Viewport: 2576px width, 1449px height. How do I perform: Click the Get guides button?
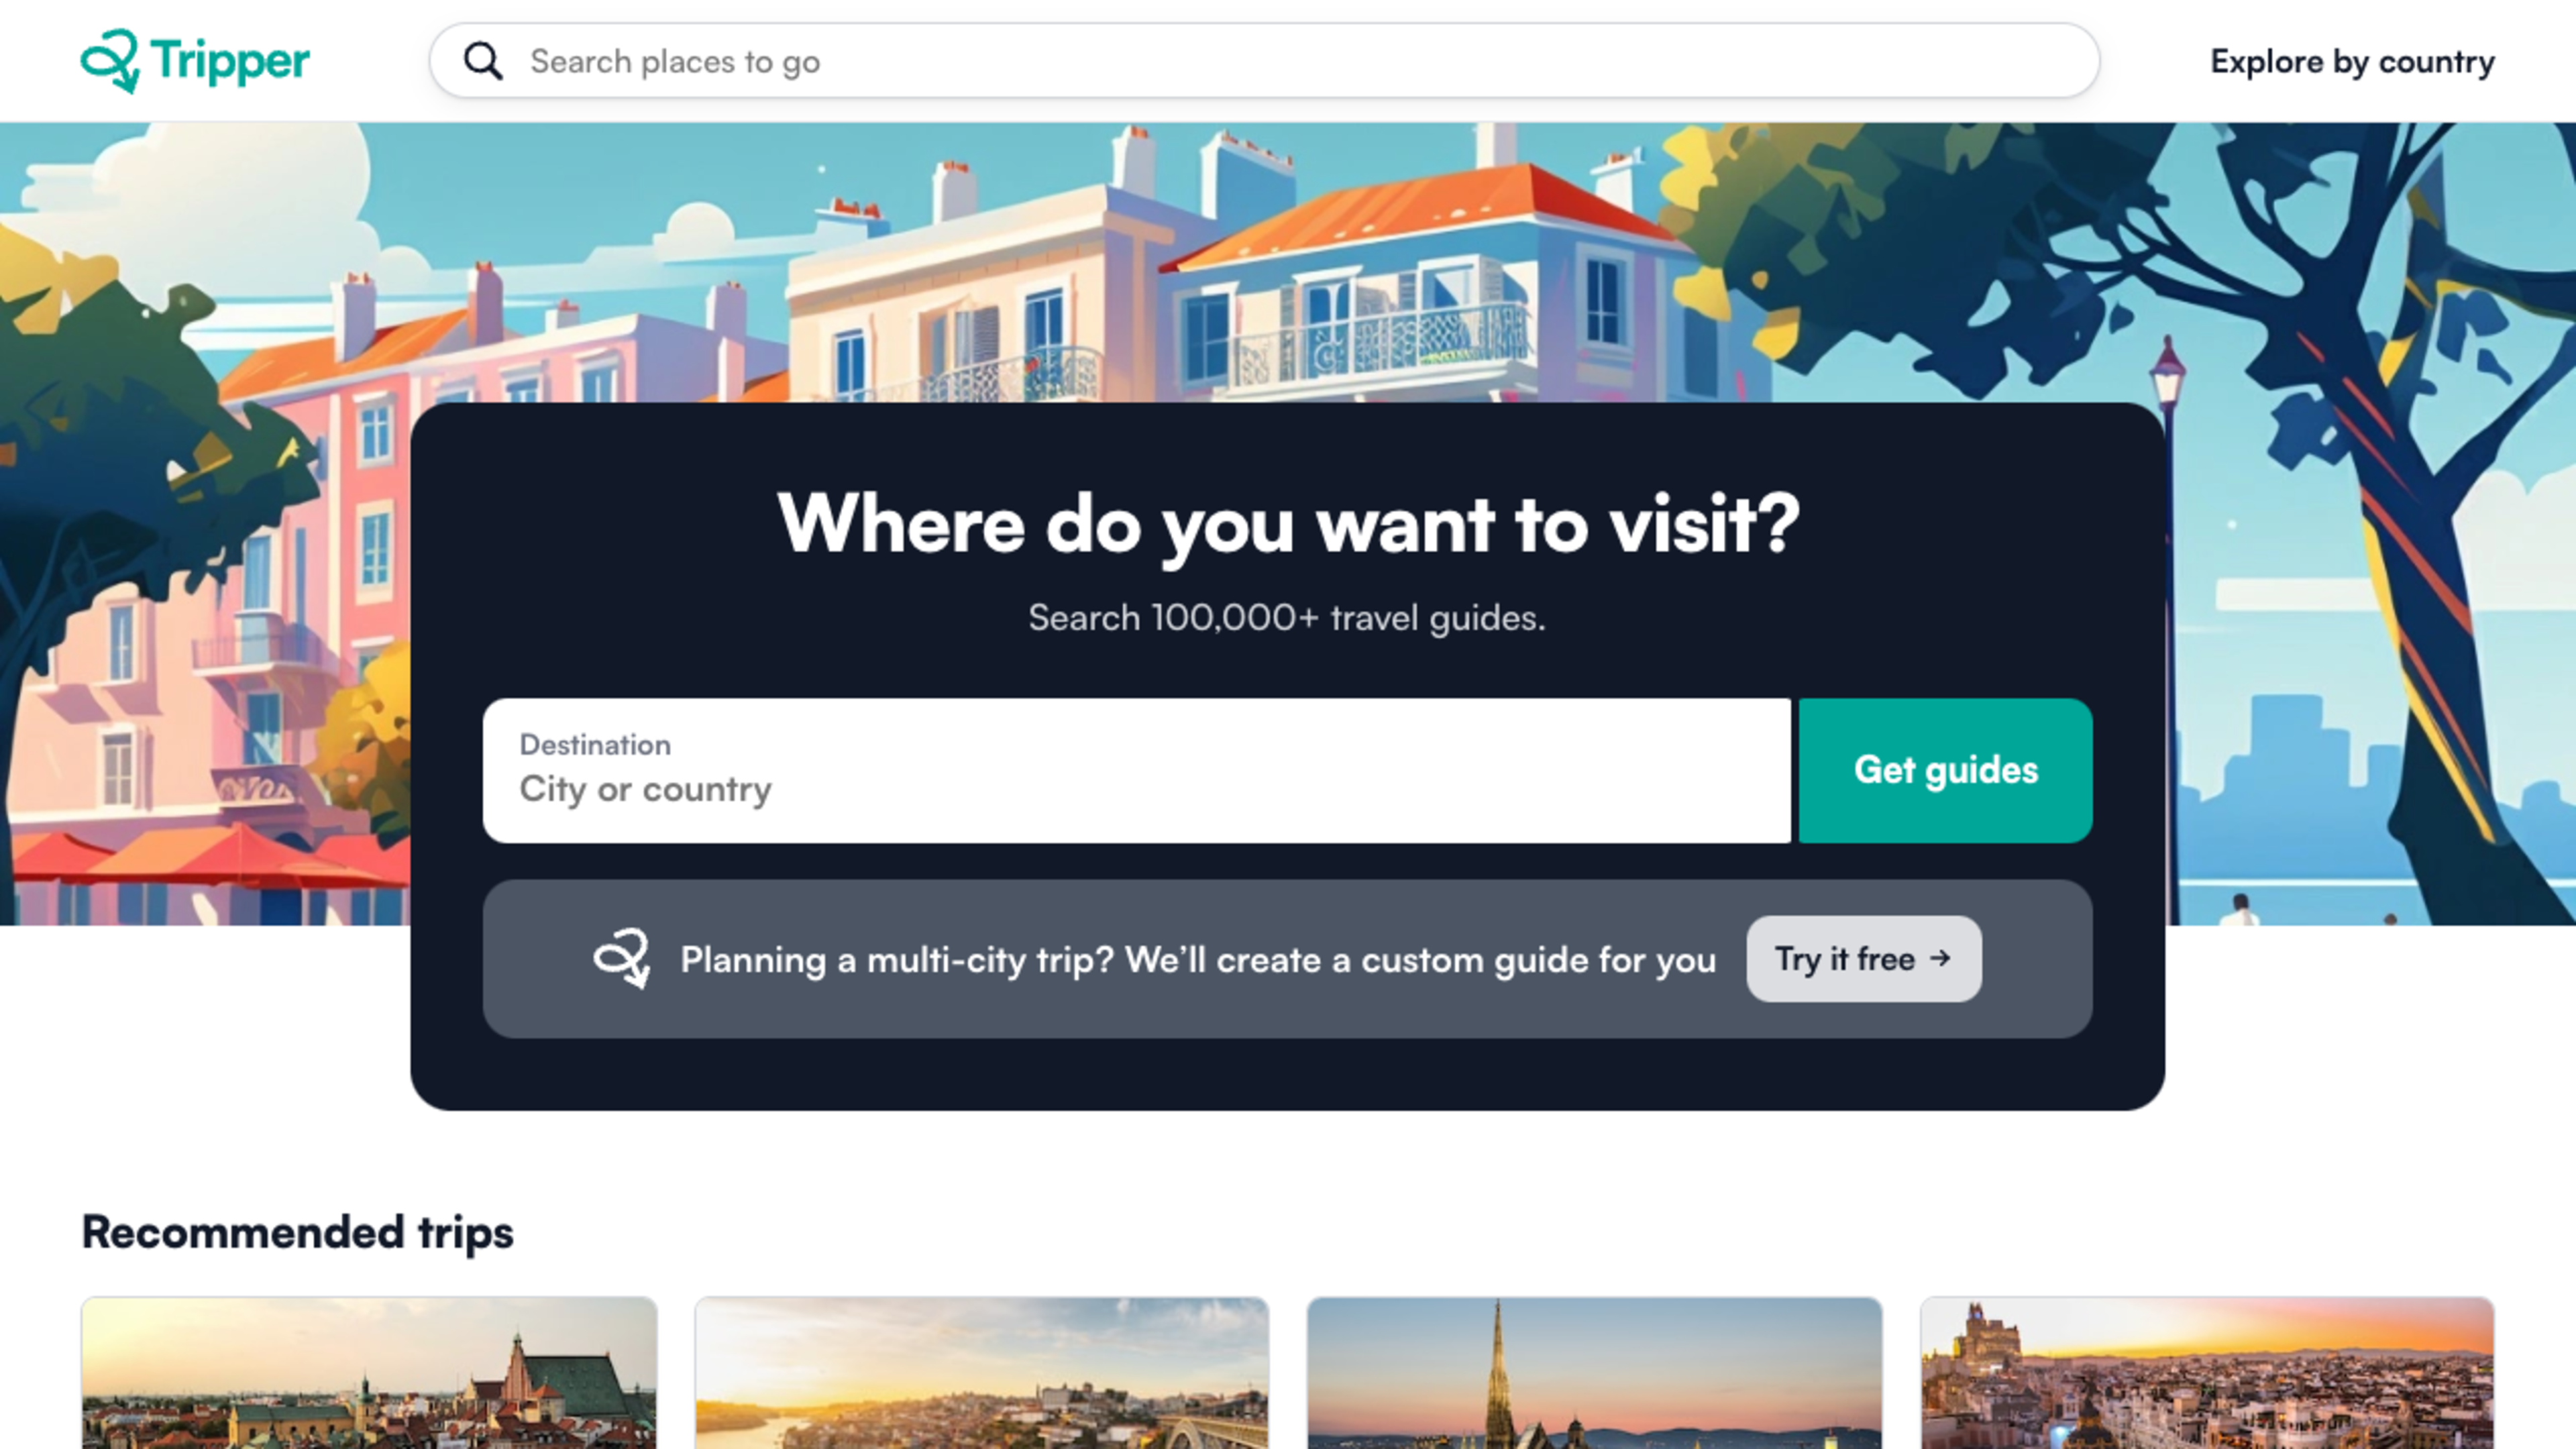(1945, 770)
